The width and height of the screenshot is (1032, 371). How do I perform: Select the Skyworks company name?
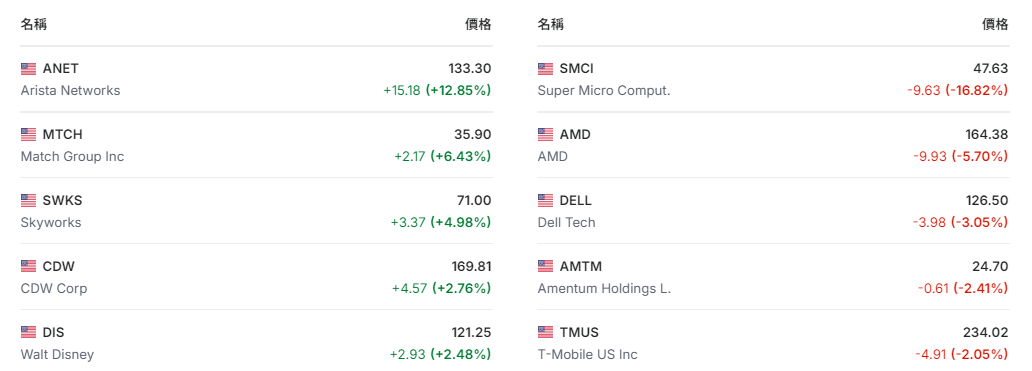click(51, 222)
